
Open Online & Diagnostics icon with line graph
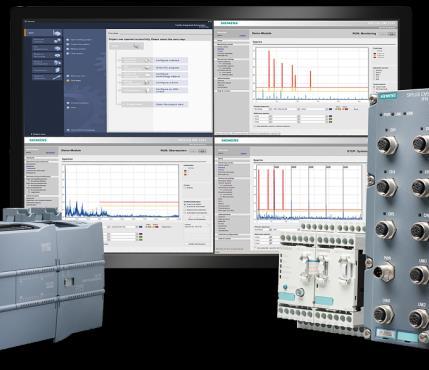[57, 77]
